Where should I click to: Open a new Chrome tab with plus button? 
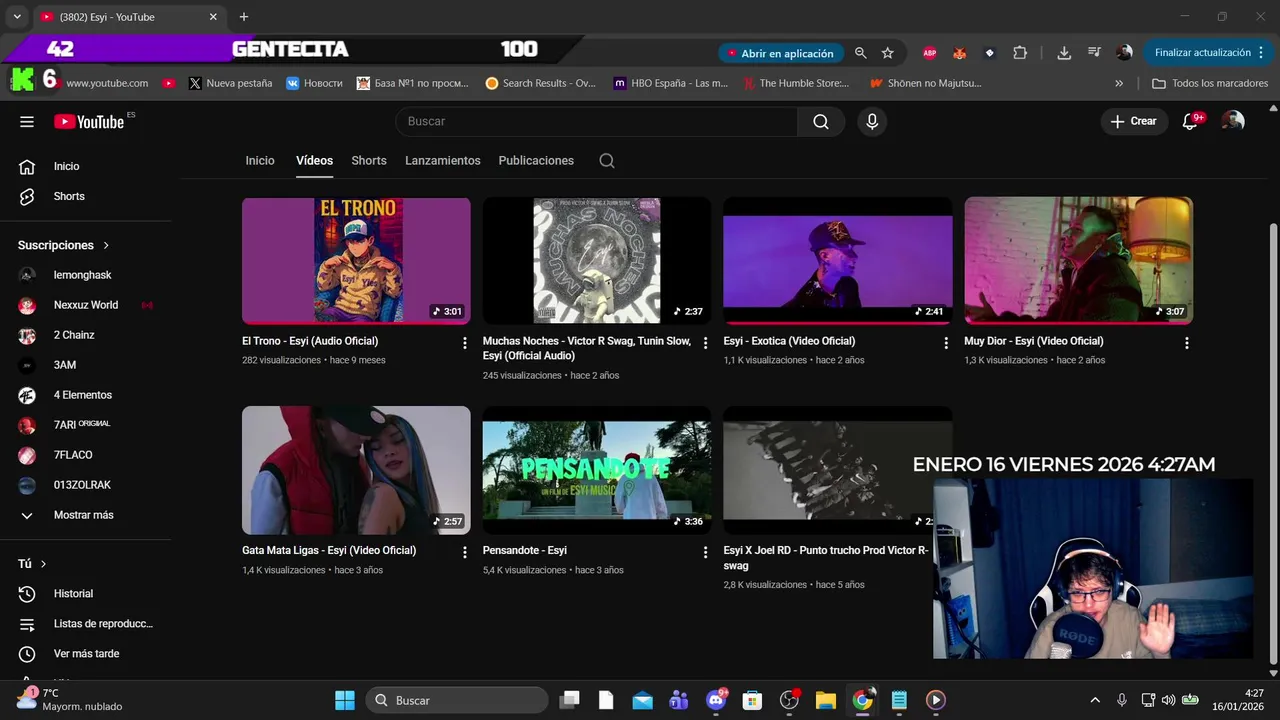(243, 17)
